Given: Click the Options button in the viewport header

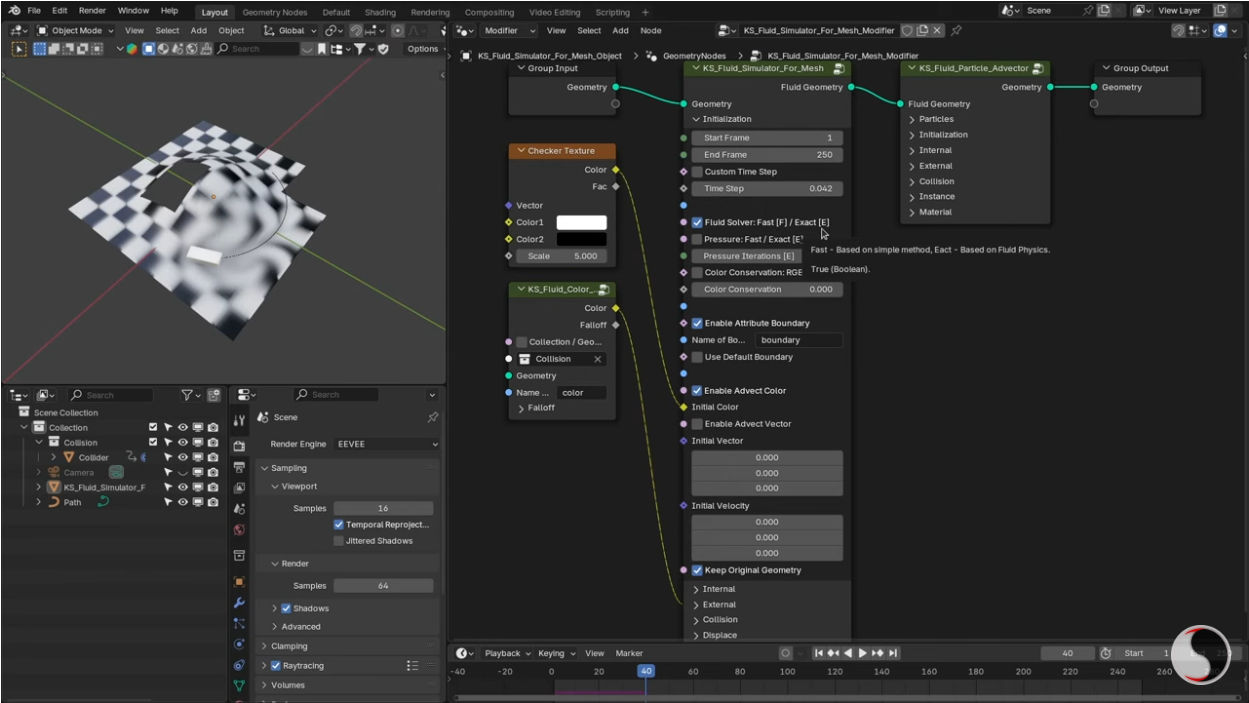Looking at the screenshot, I should pyautogui.click(x=424, y=48).
